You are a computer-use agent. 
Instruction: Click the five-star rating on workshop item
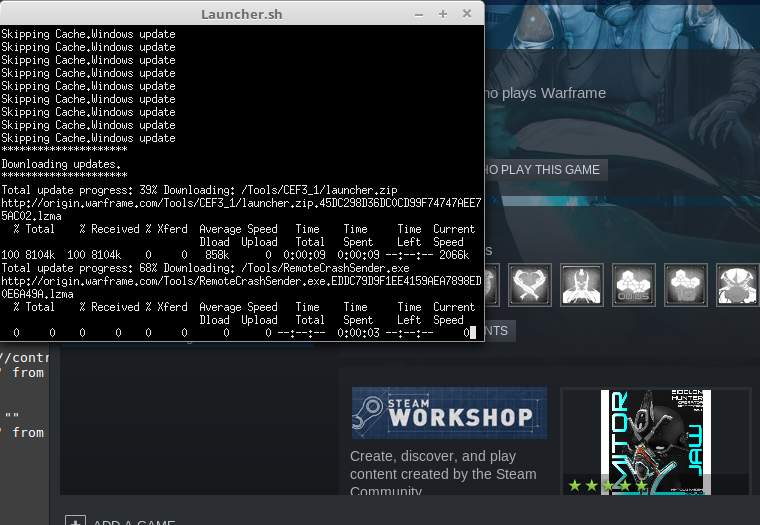coord(607,485)
